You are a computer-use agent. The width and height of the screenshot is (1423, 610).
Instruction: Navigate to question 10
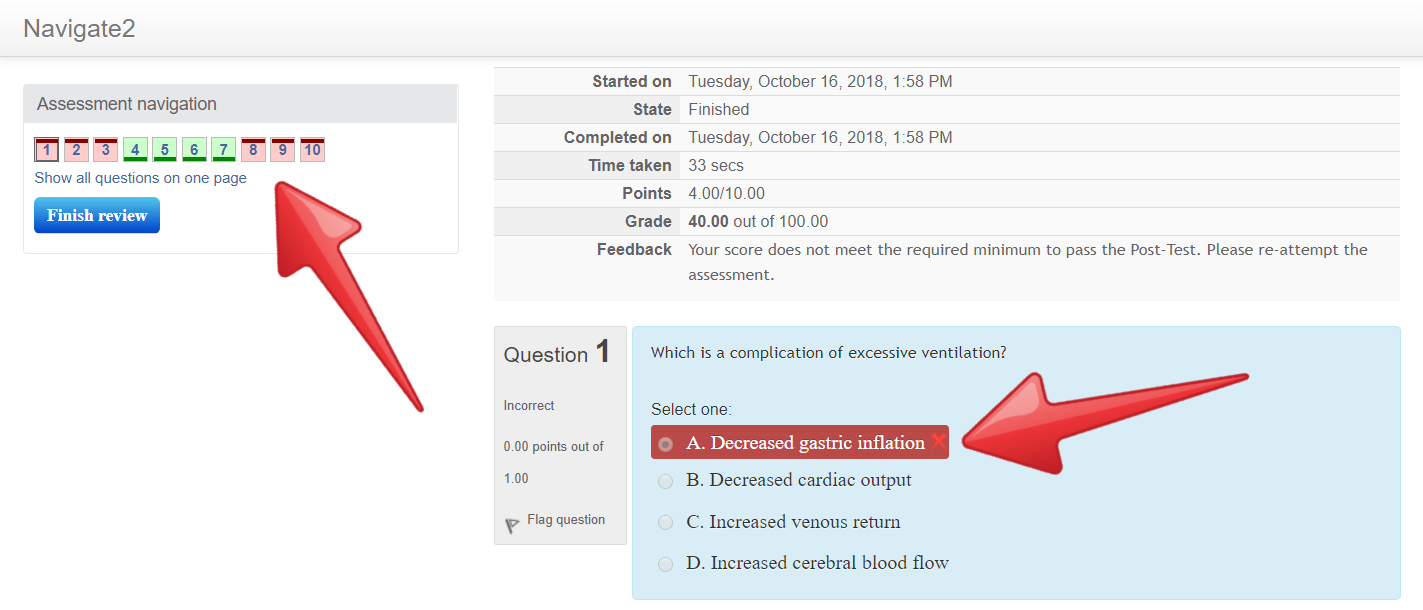tap(312, 149)
